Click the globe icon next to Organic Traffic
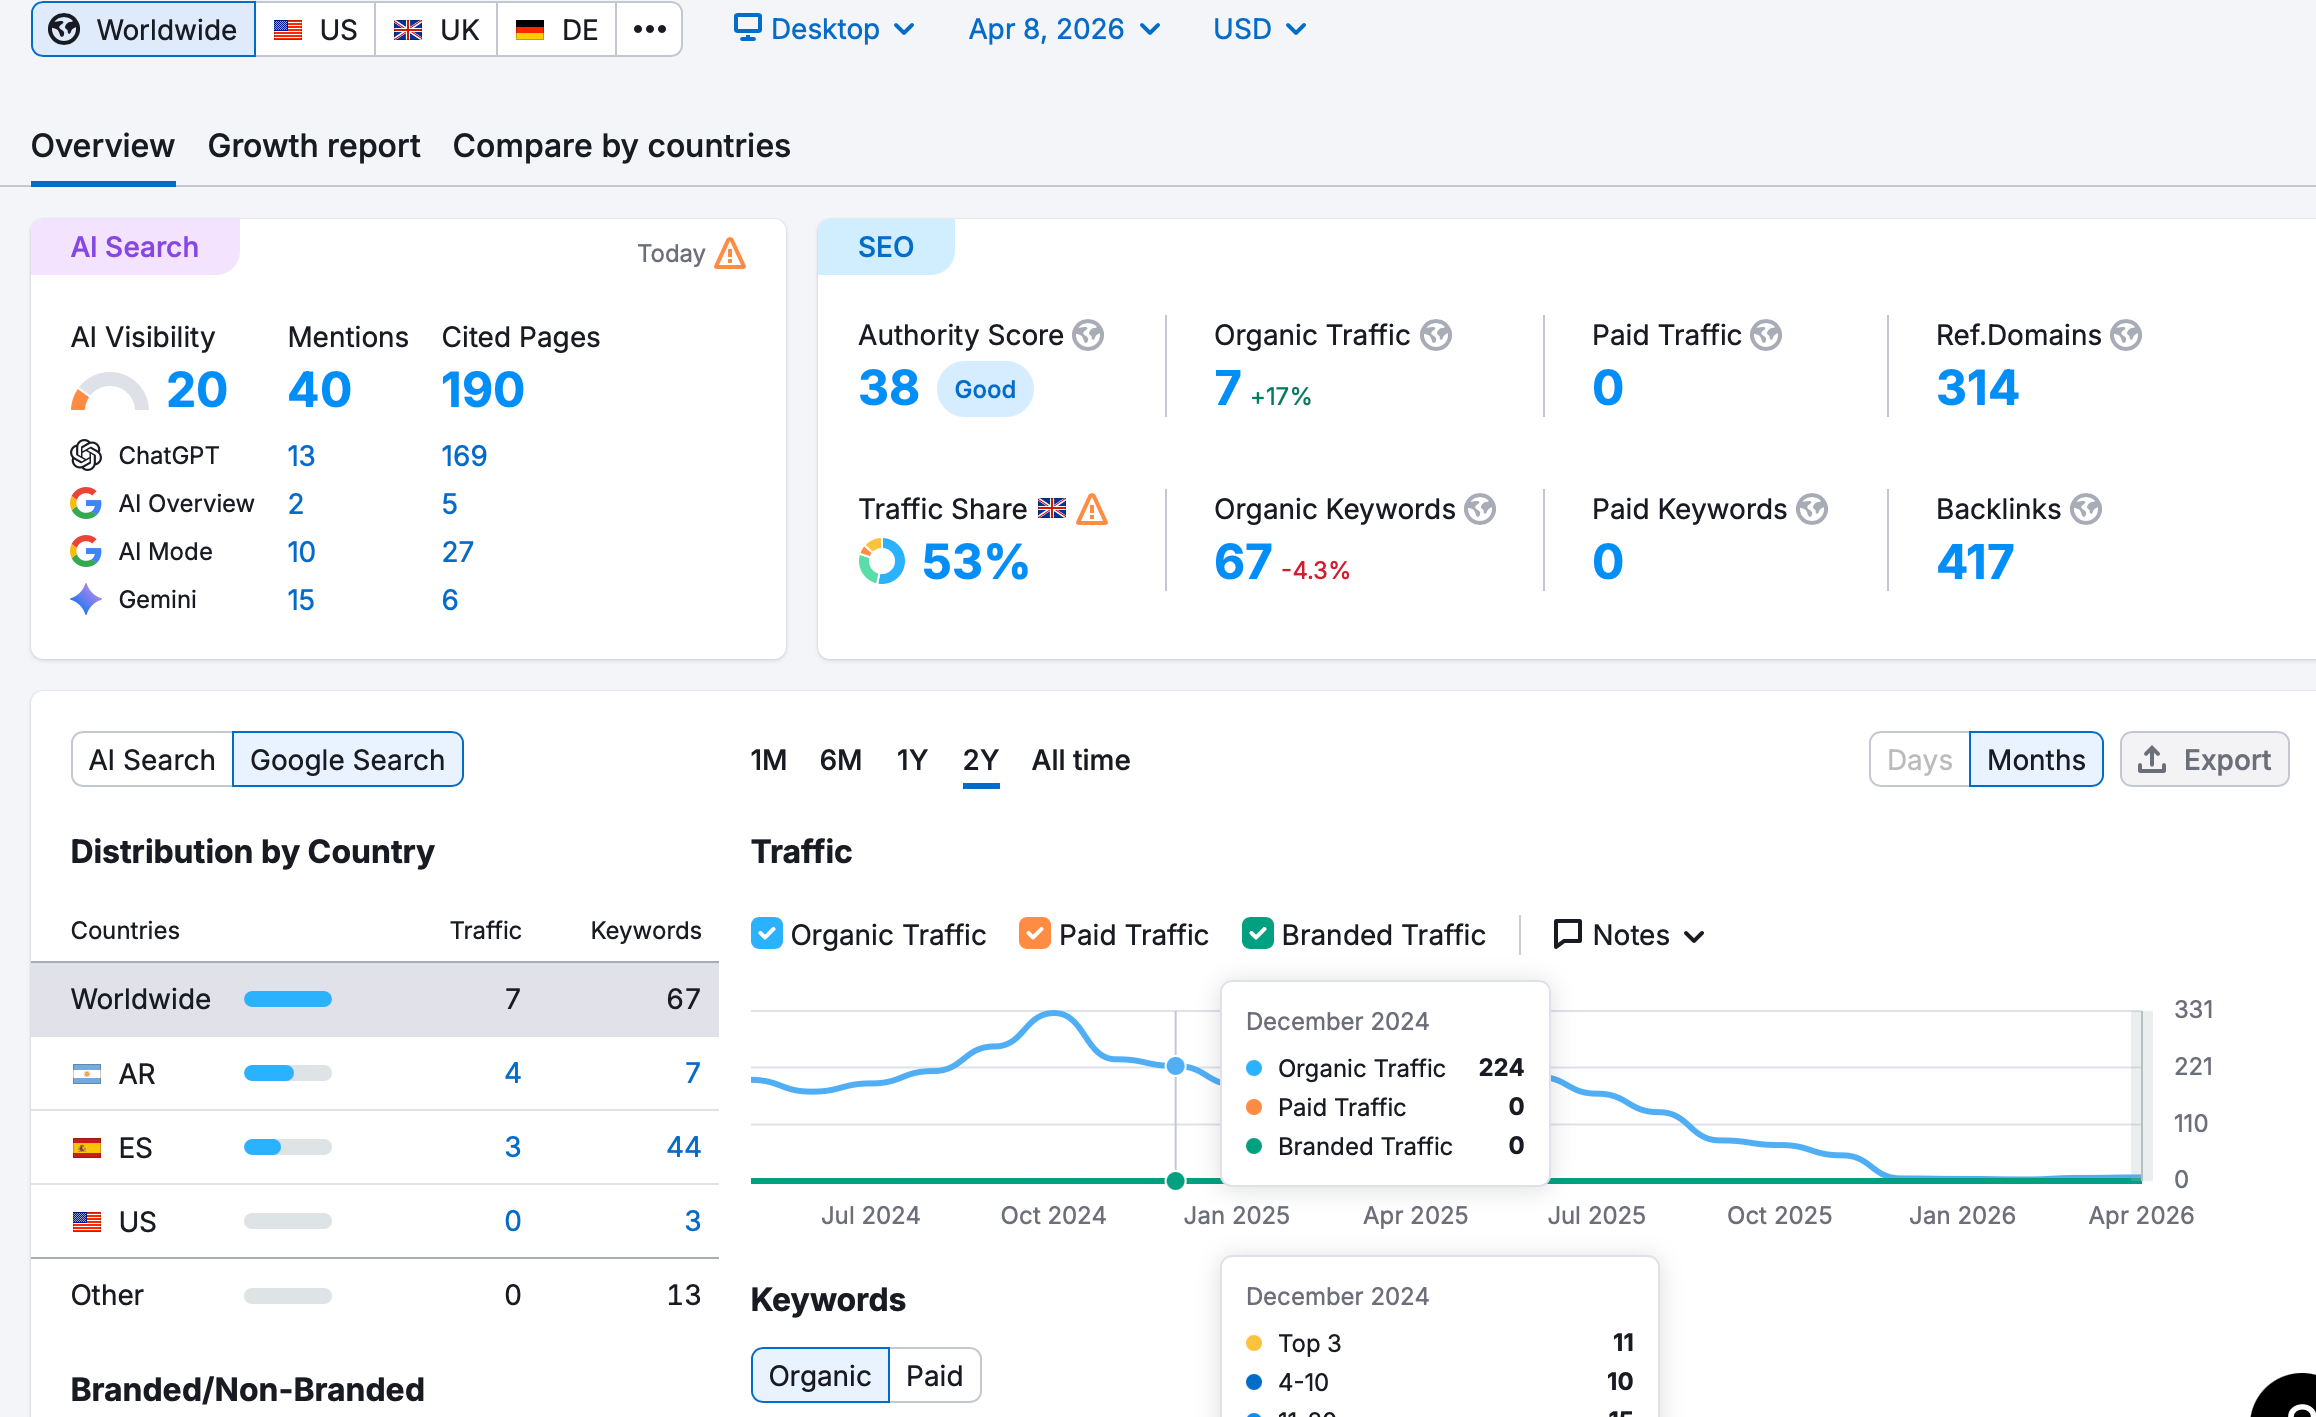Viewport: 2316px width, 1417px height. 1436,335
